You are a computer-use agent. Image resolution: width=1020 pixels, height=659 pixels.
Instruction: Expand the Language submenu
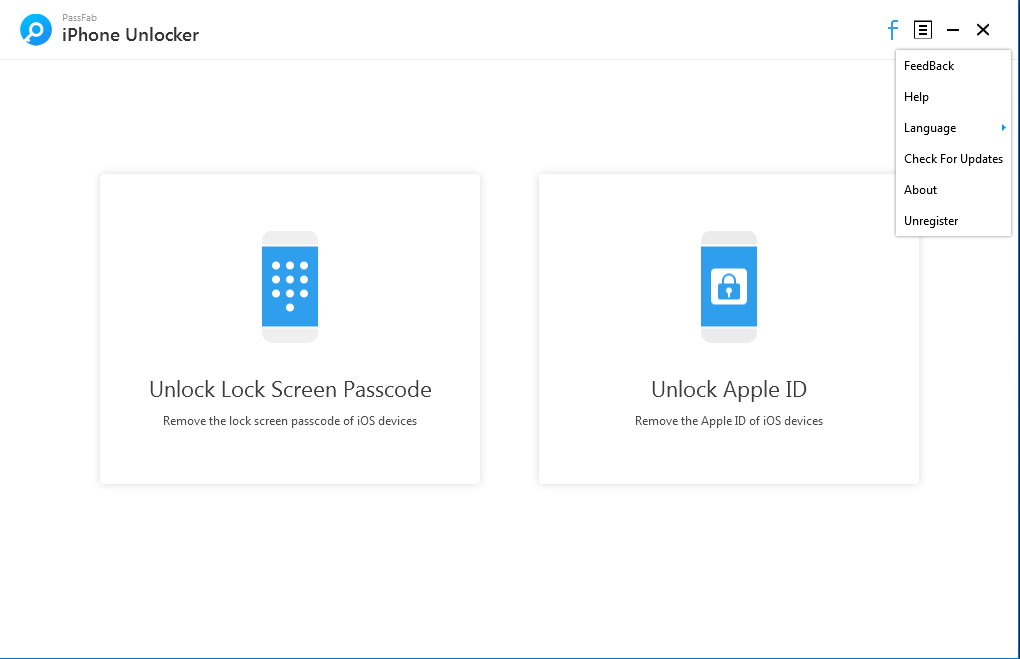coord(953,128)
